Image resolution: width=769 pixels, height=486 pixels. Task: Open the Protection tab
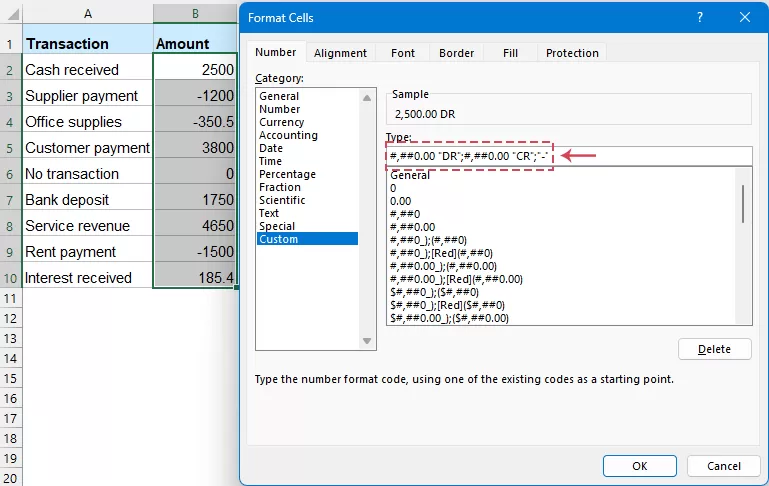(x=572, y=53)
